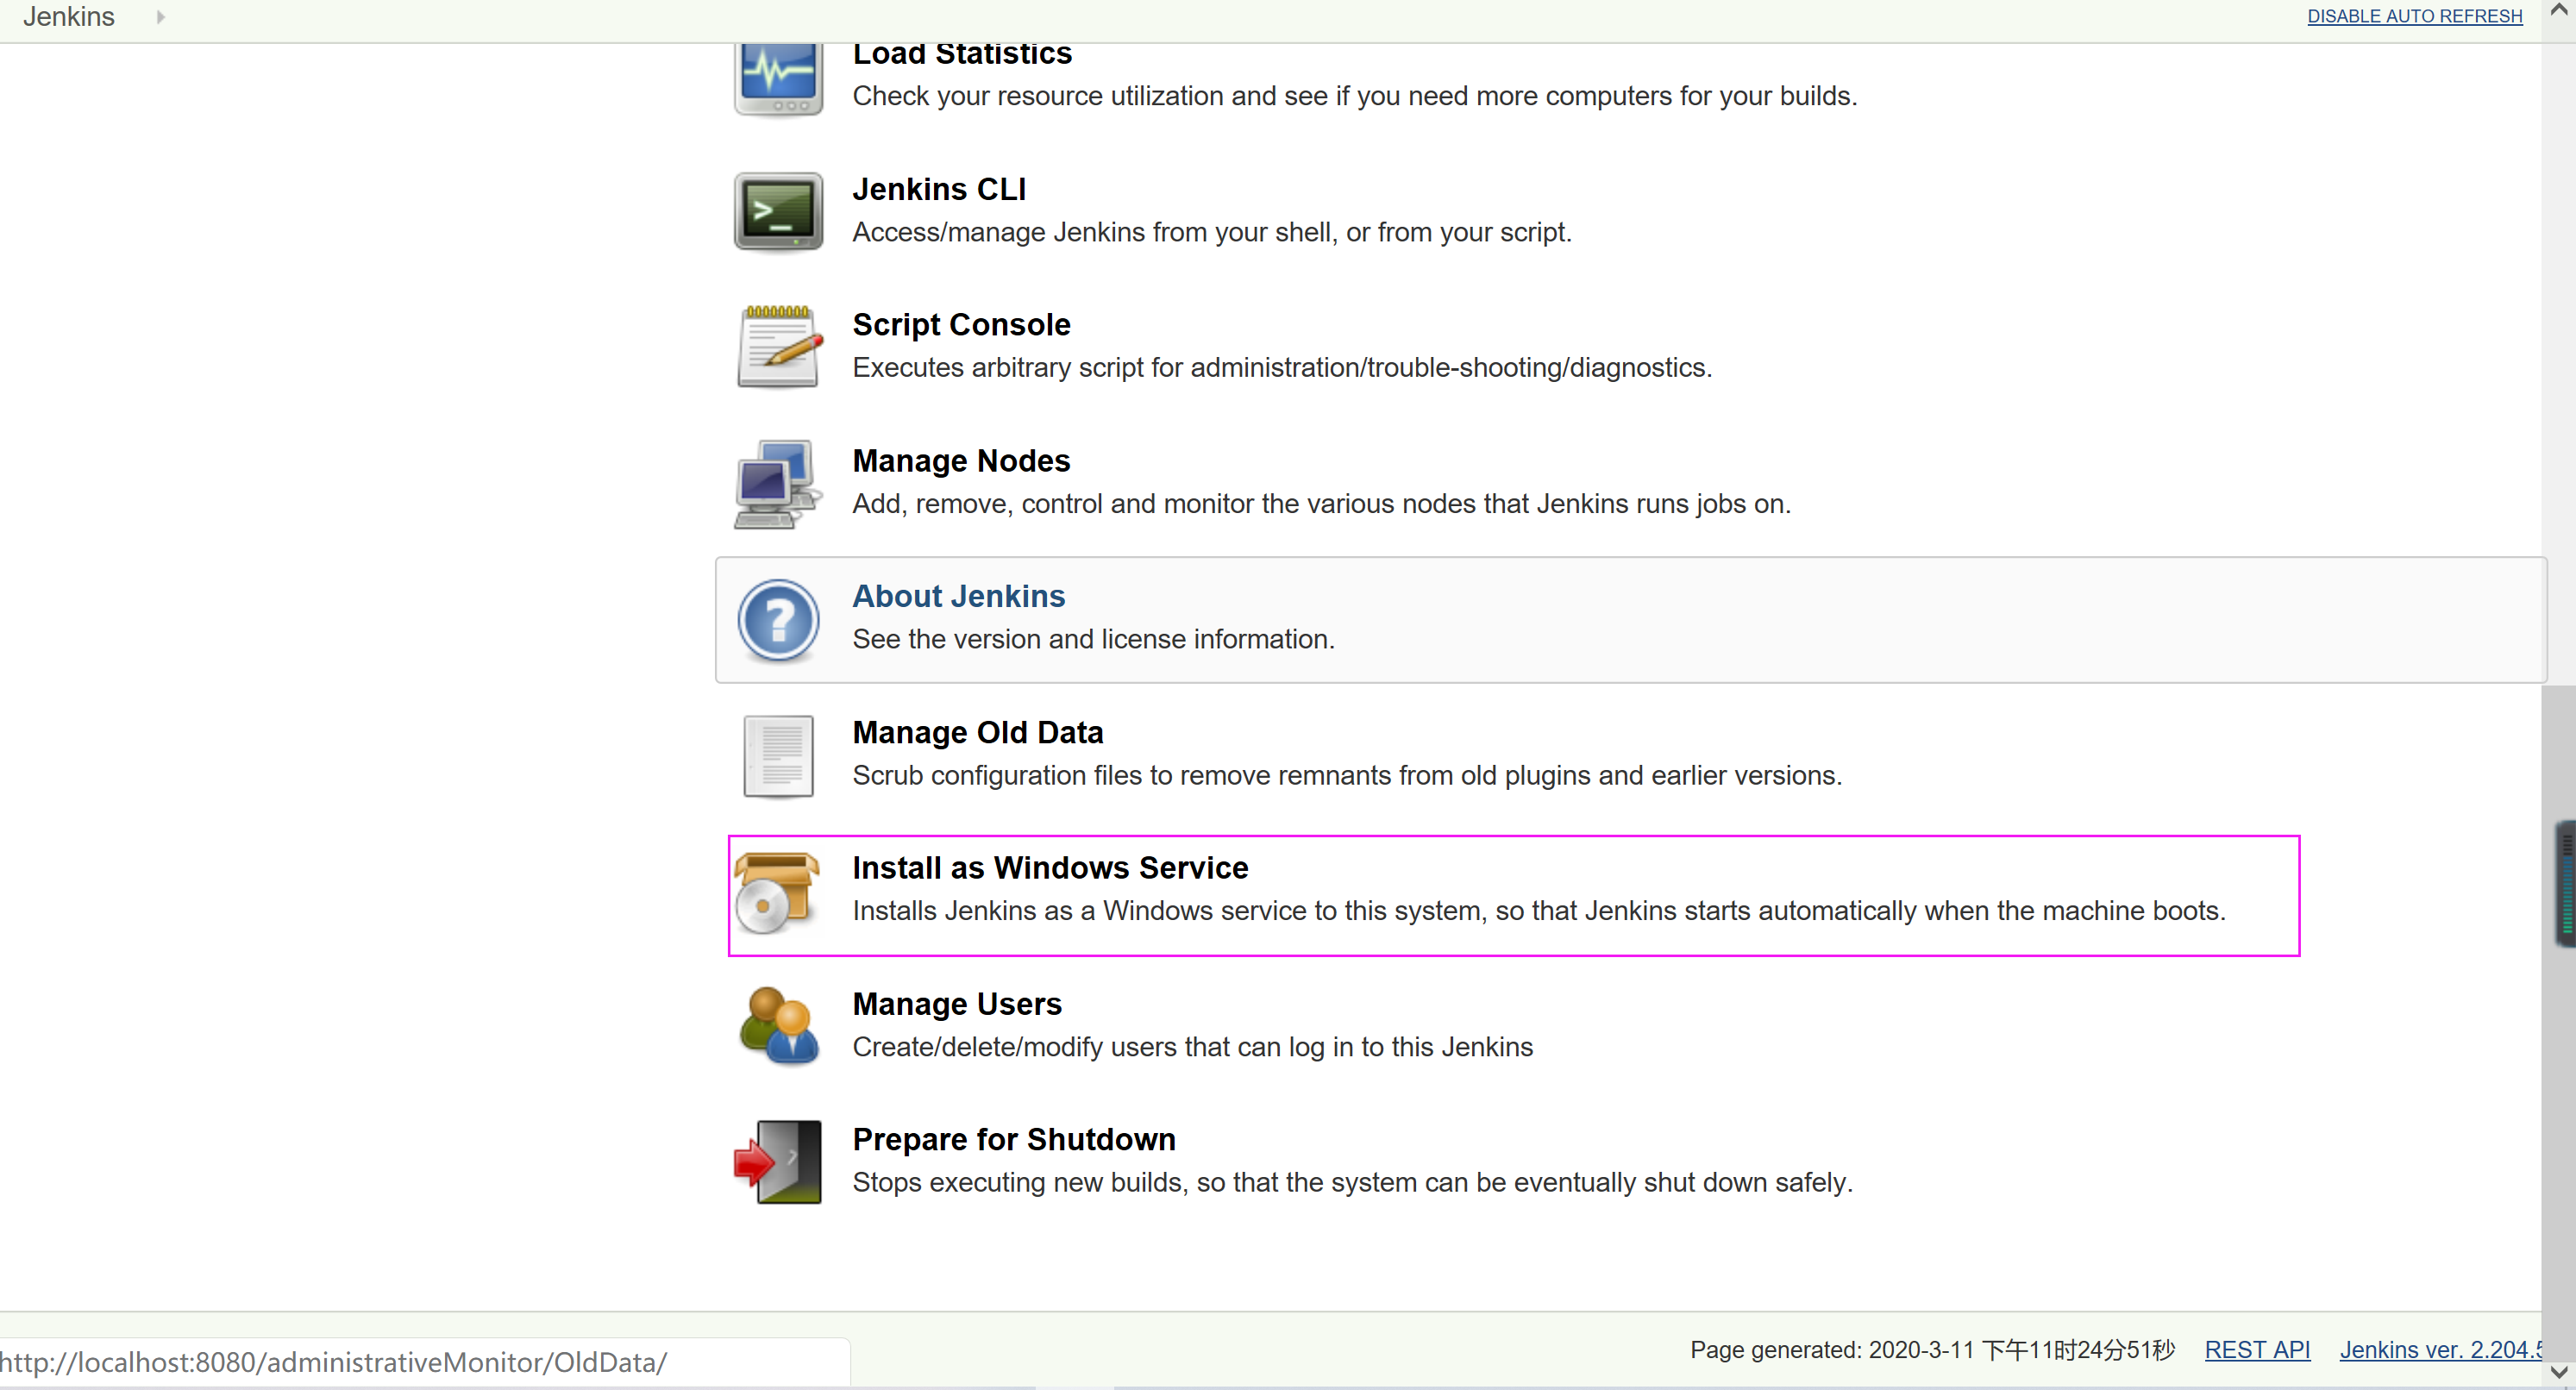This screenshot has height=1390, width=2576.
Task: Open the REST API footer link
Action: (2257, 1350)
